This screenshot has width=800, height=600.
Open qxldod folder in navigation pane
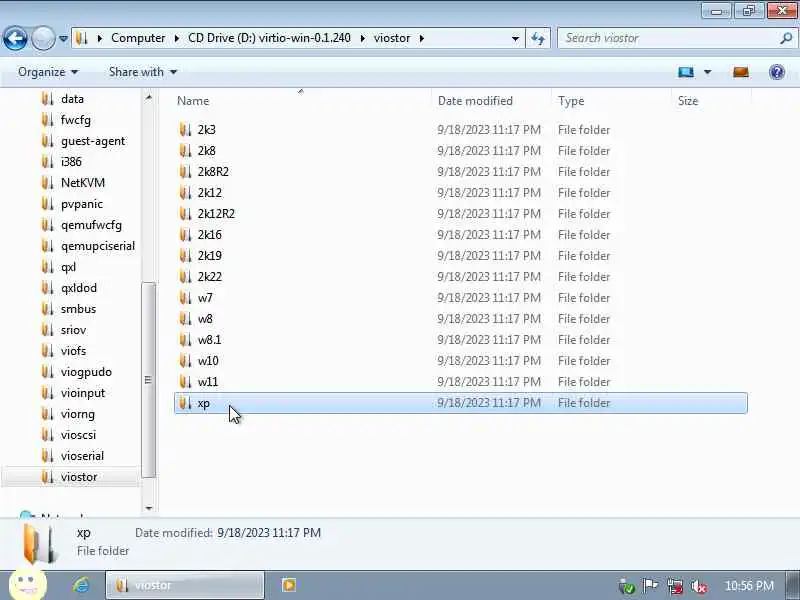tap(79, 288)
